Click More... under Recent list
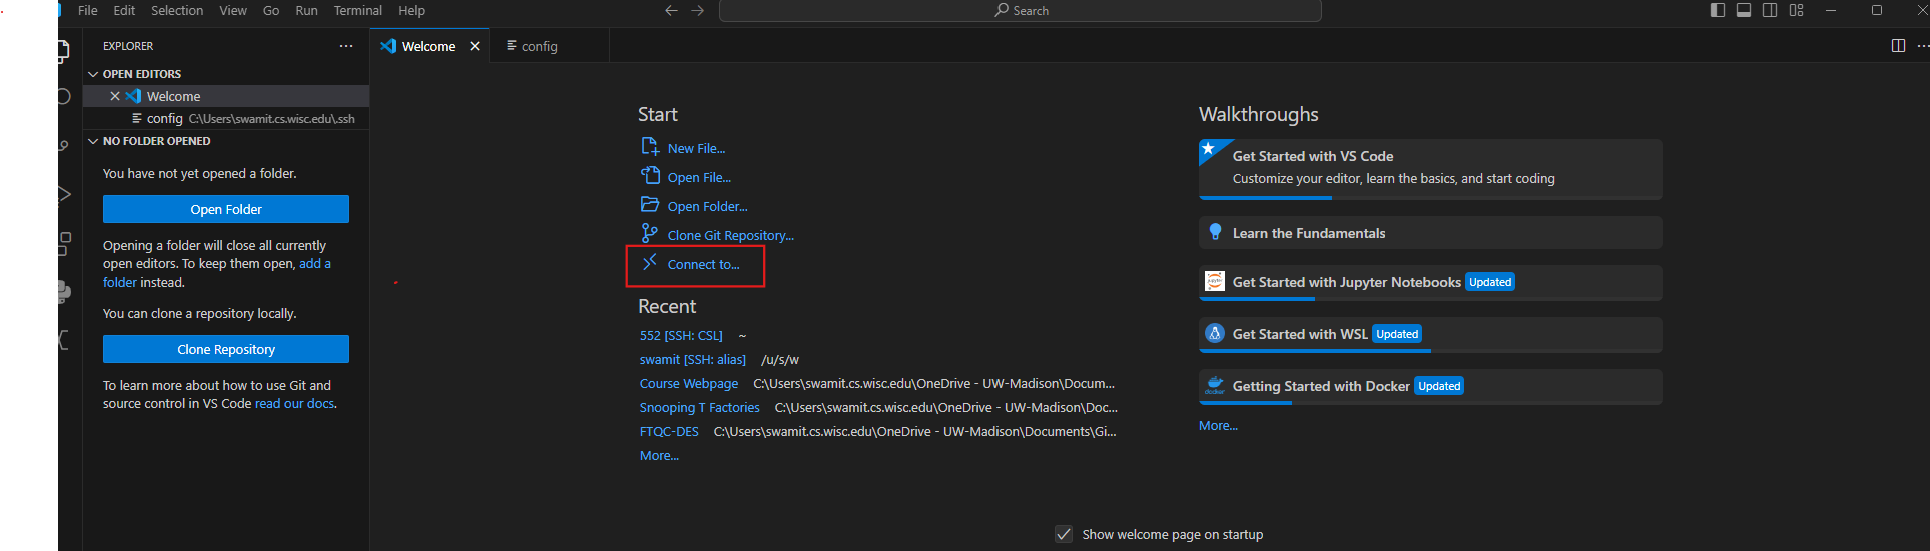 [x=659, y=455]
